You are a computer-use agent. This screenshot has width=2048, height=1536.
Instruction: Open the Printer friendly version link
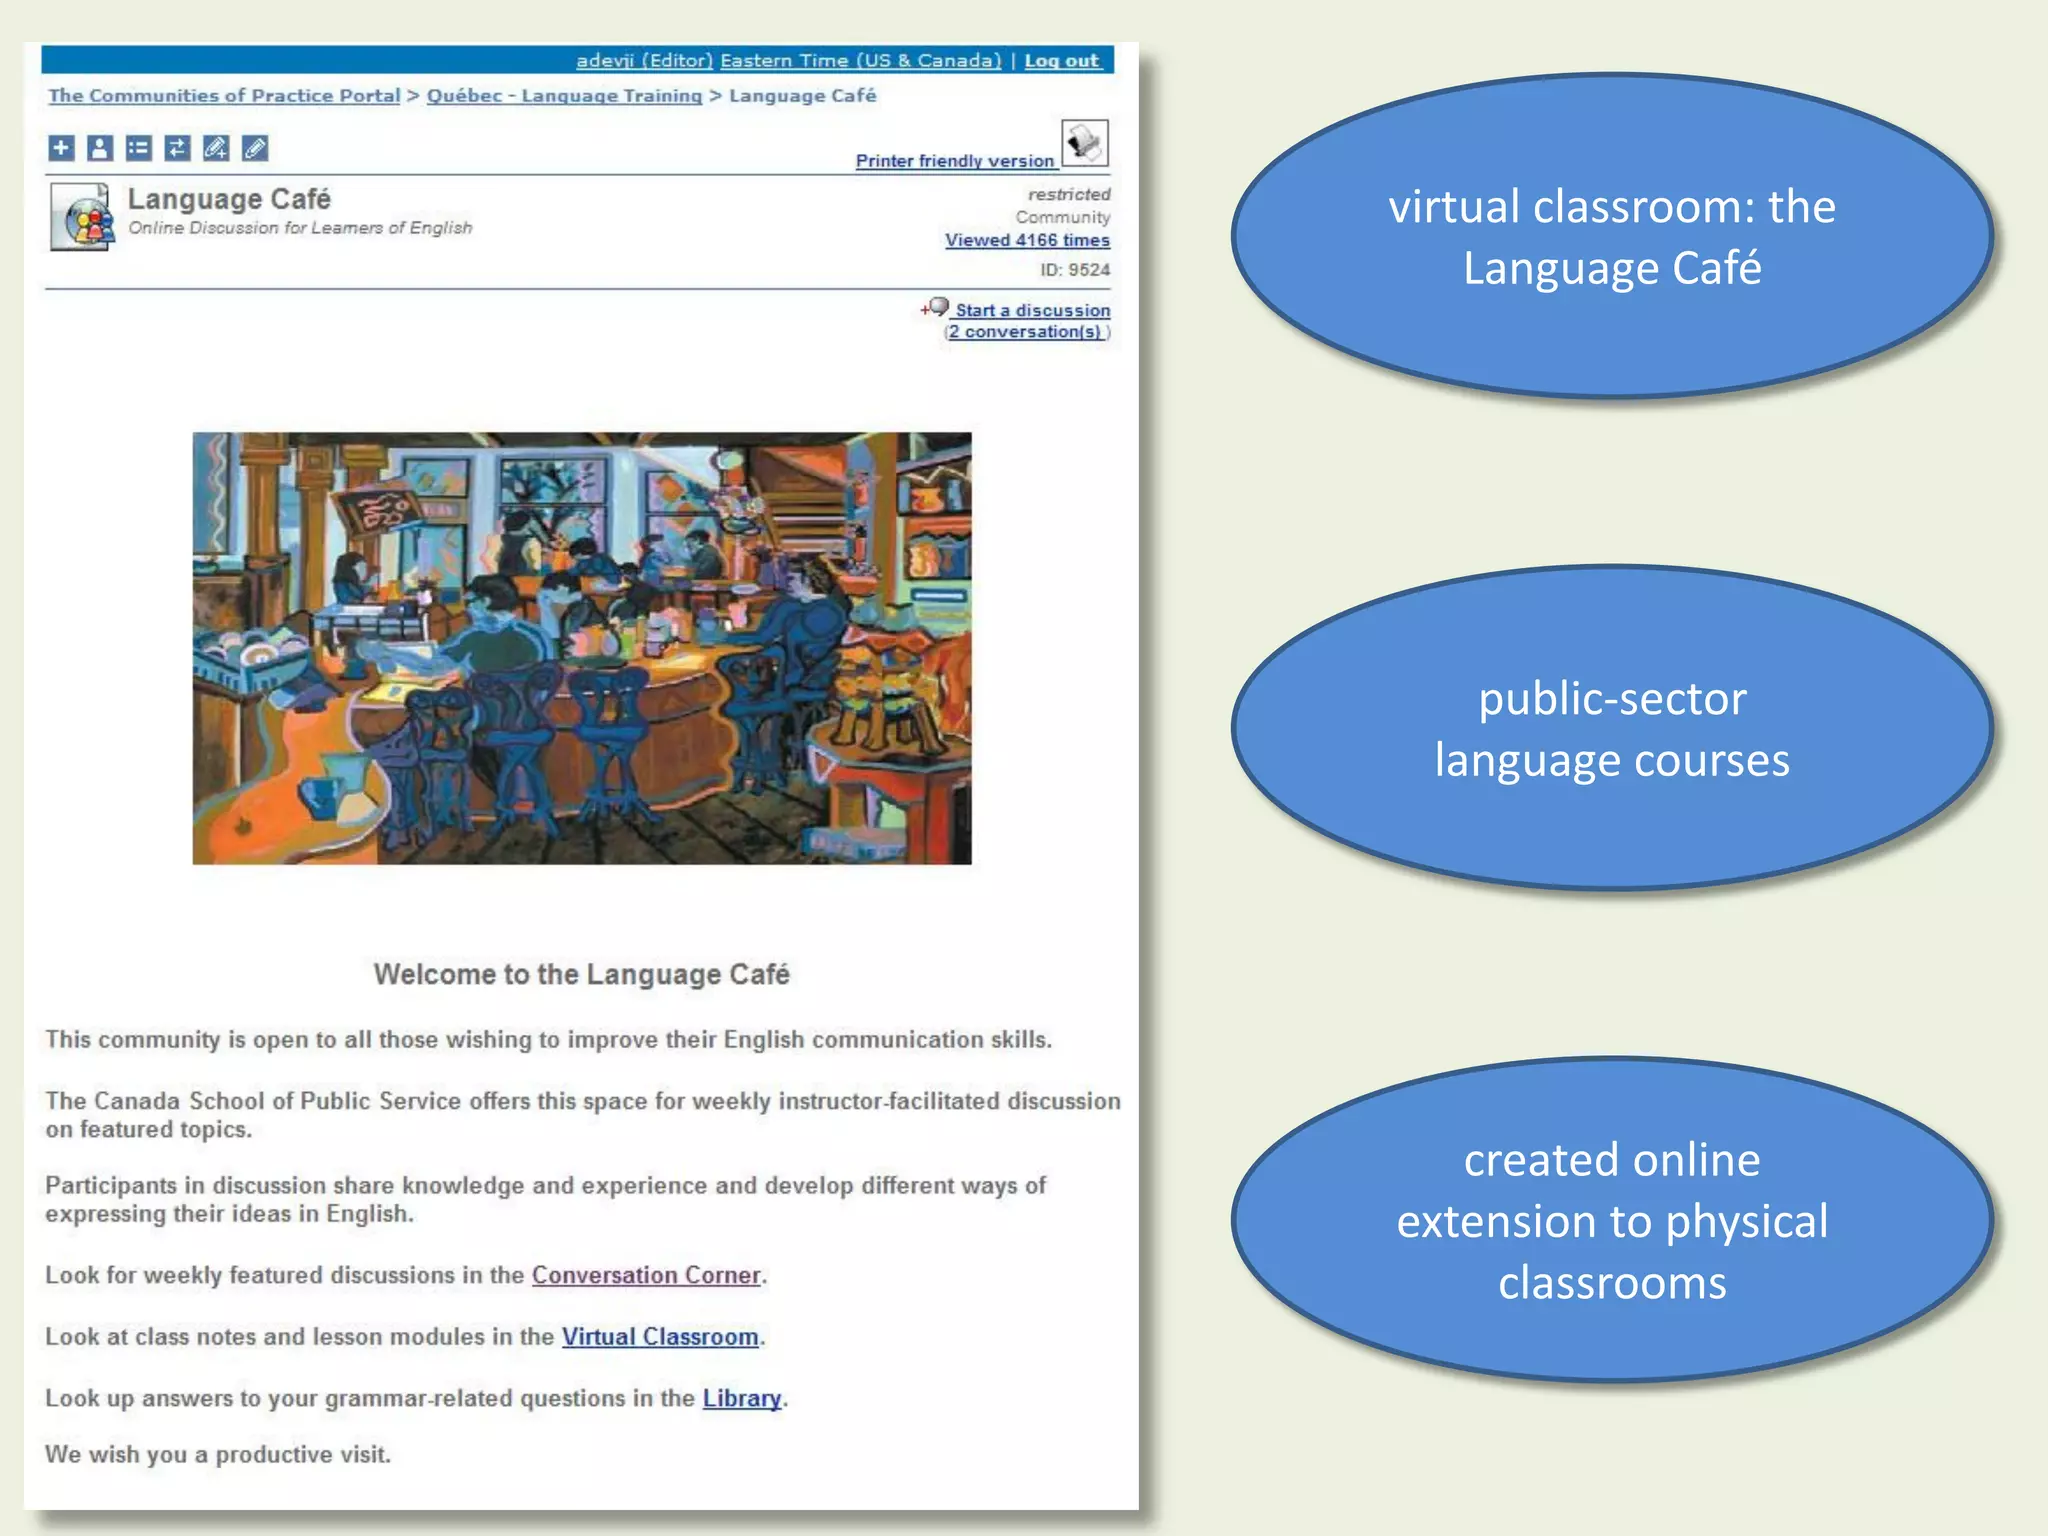(x=954, y=161)
